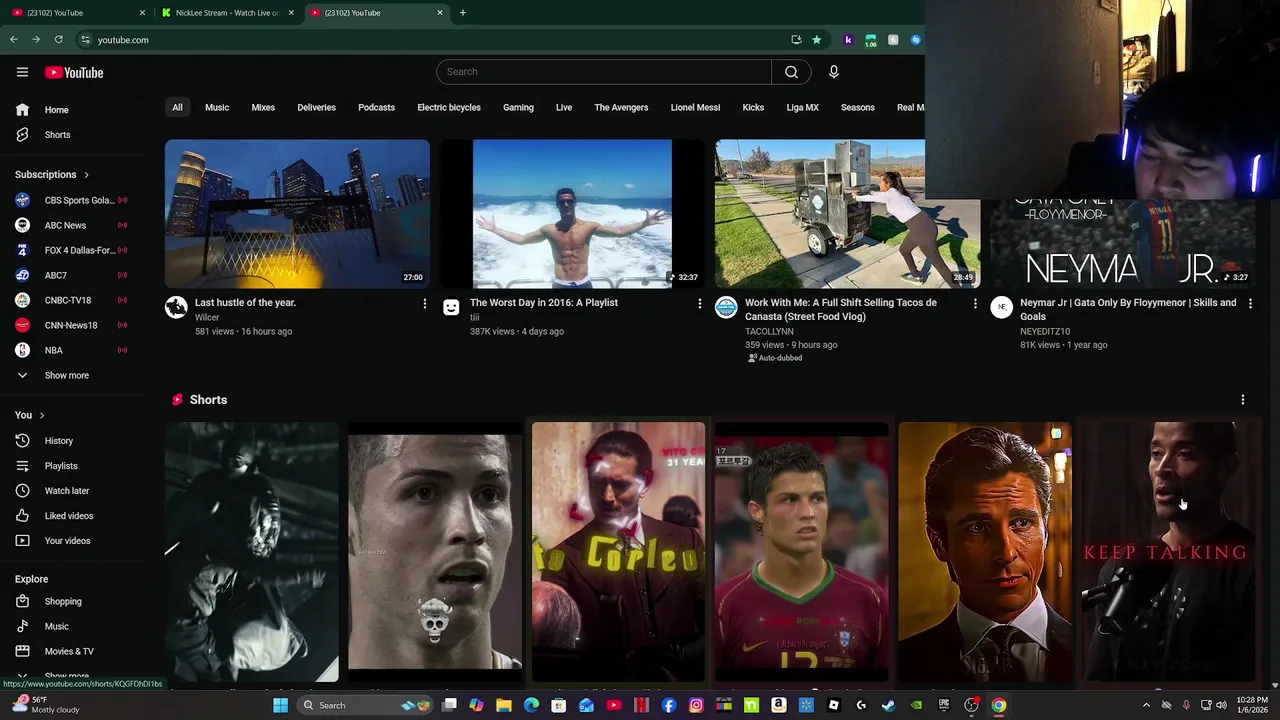Switch to the first YouTube browser tab

click(78, 13)
